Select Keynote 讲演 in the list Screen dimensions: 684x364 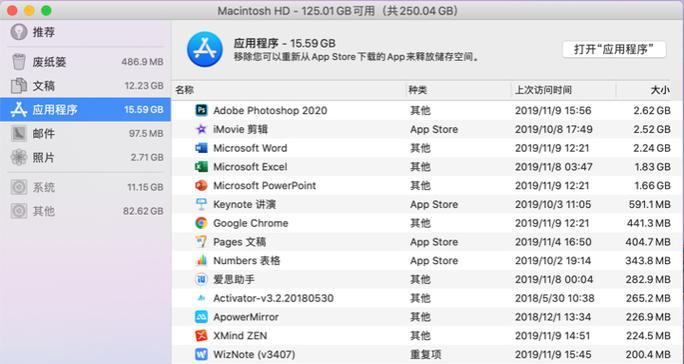pyautogui.click(x=244, y=204)
